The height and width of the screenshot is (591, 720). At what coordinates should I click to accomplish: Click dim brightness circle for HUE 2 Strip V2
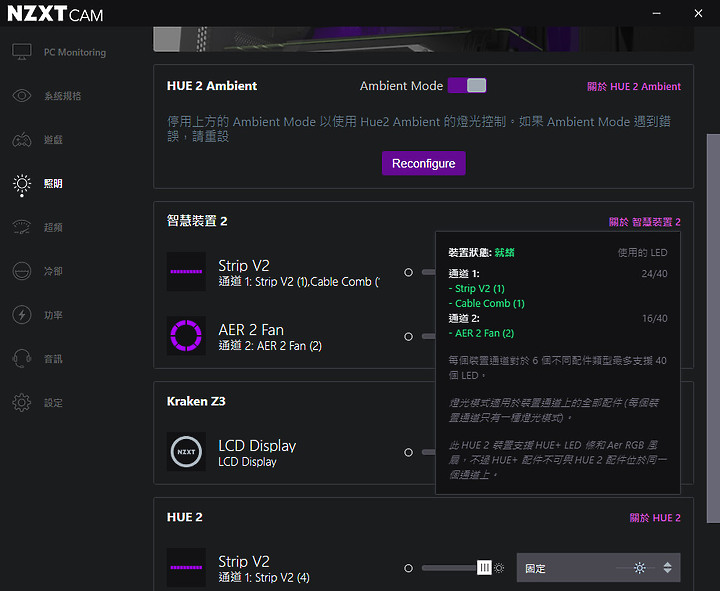point(408,568)
